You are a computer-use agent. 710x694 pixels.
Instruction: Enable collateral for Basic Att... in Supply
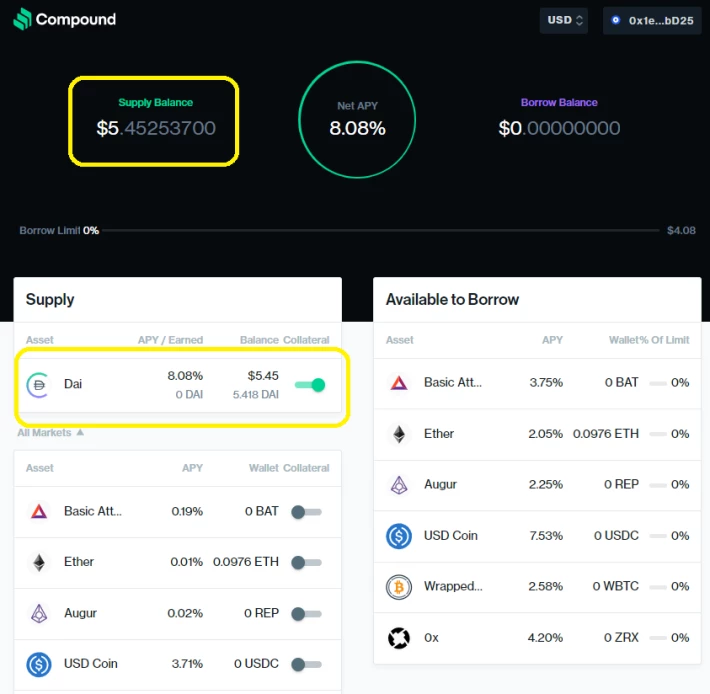307,512
